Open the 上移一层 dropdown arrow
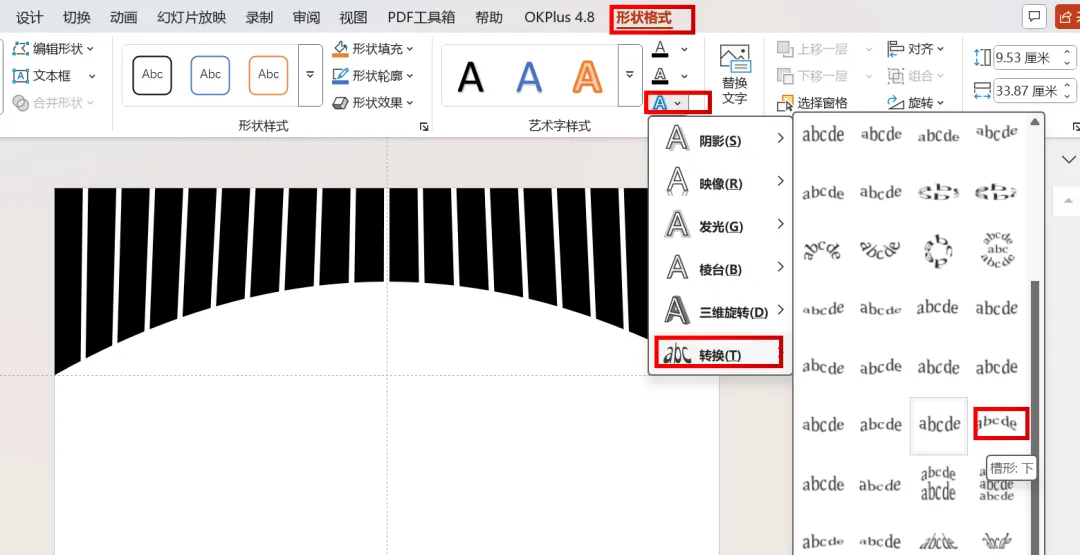Viewport: 1080px width, 555px height. [x=869, y=49]
